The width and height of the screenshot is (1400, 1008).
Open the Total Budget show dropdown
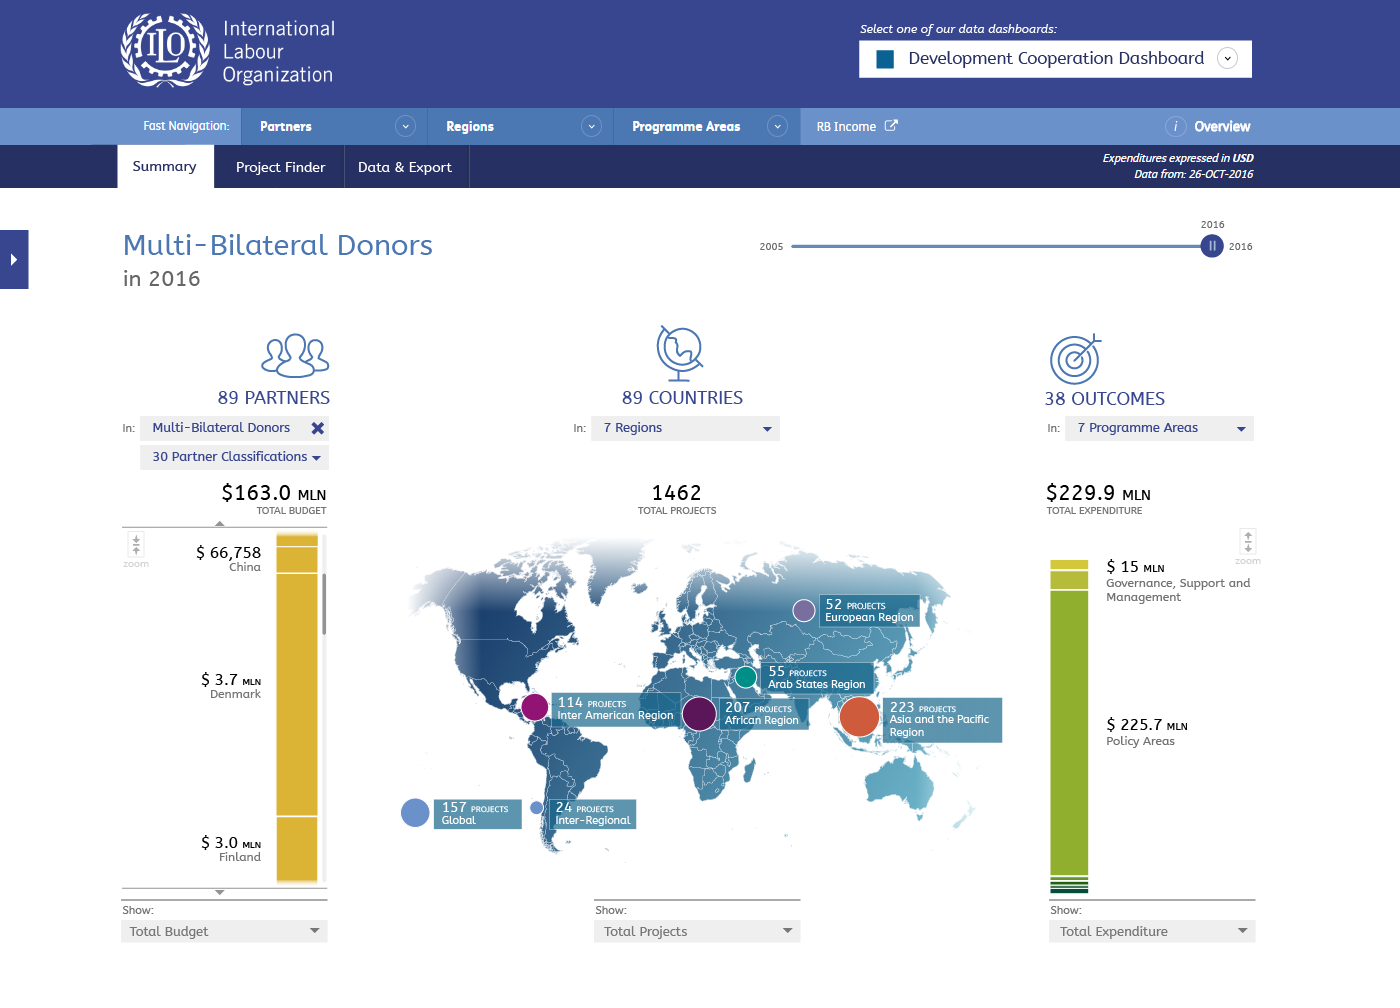click(x=225, y=931)
